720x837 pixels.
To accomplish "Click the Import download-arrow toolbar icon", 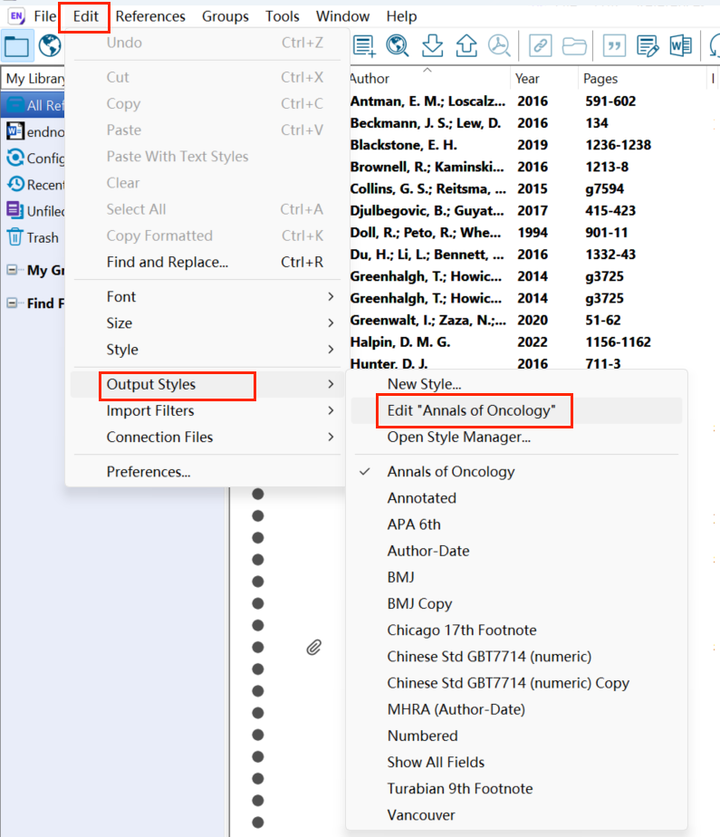I will [432, 45].
